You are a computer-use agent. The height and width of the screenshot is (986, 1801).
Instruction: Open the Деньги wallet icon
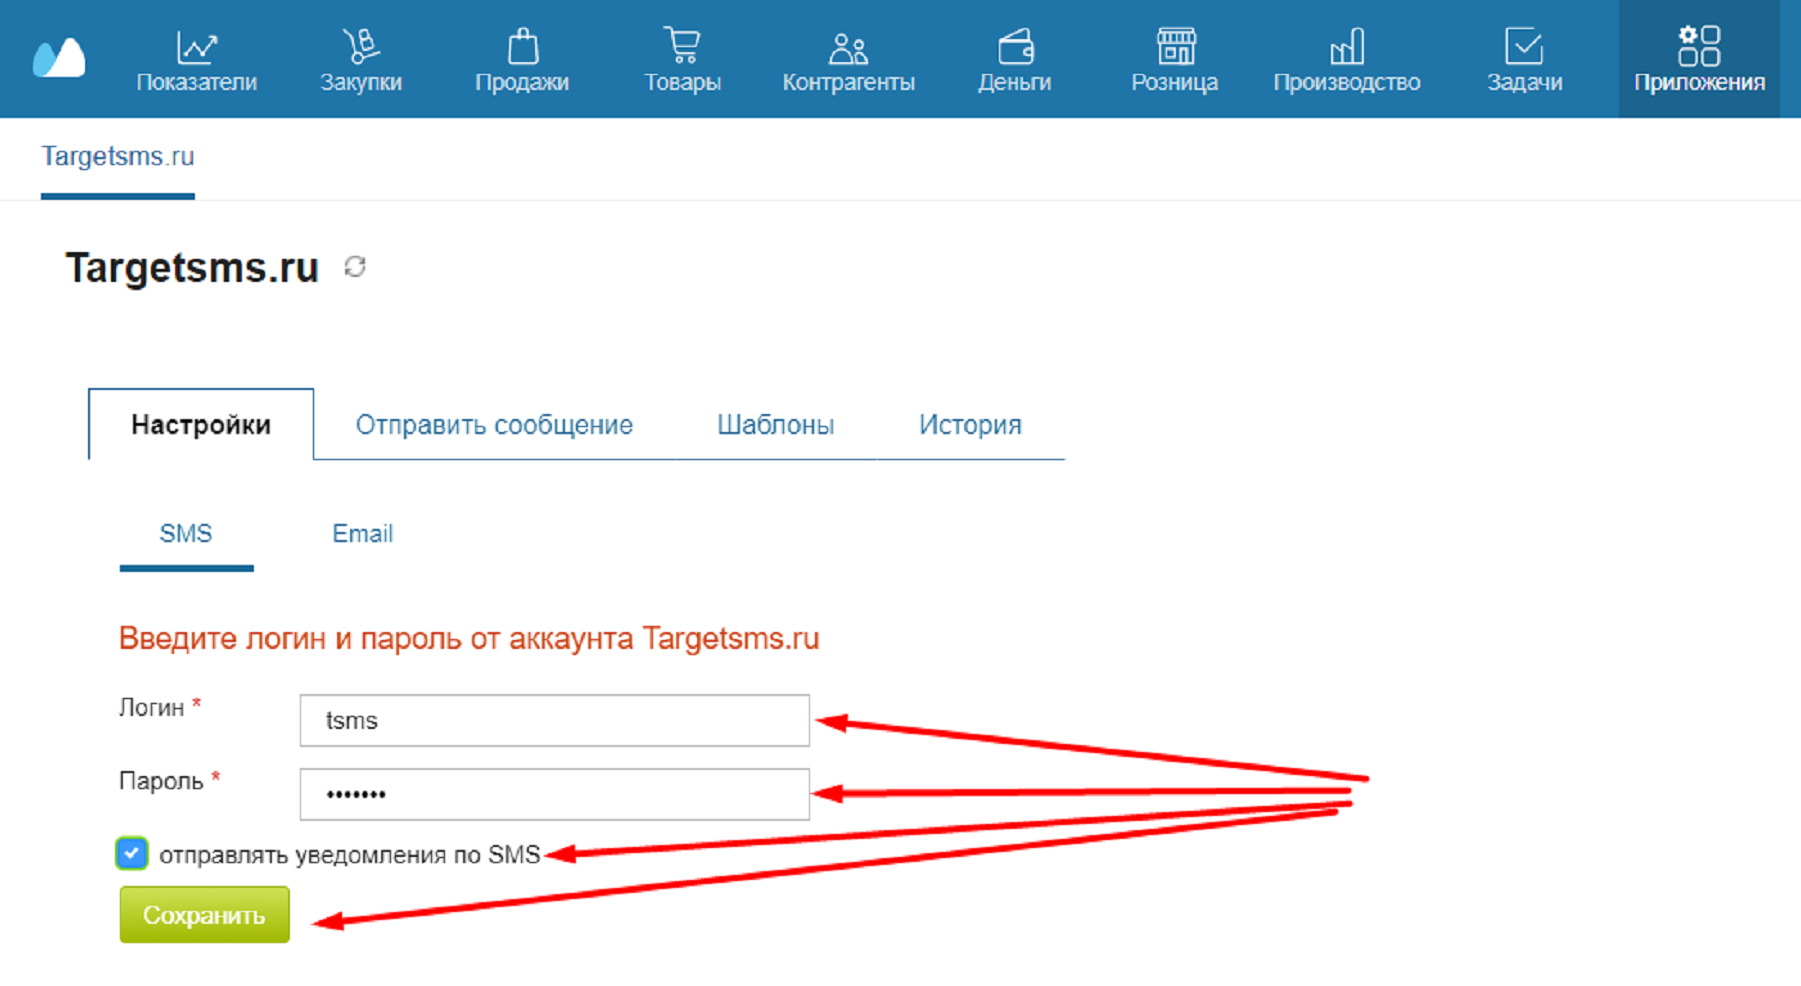1015,47
